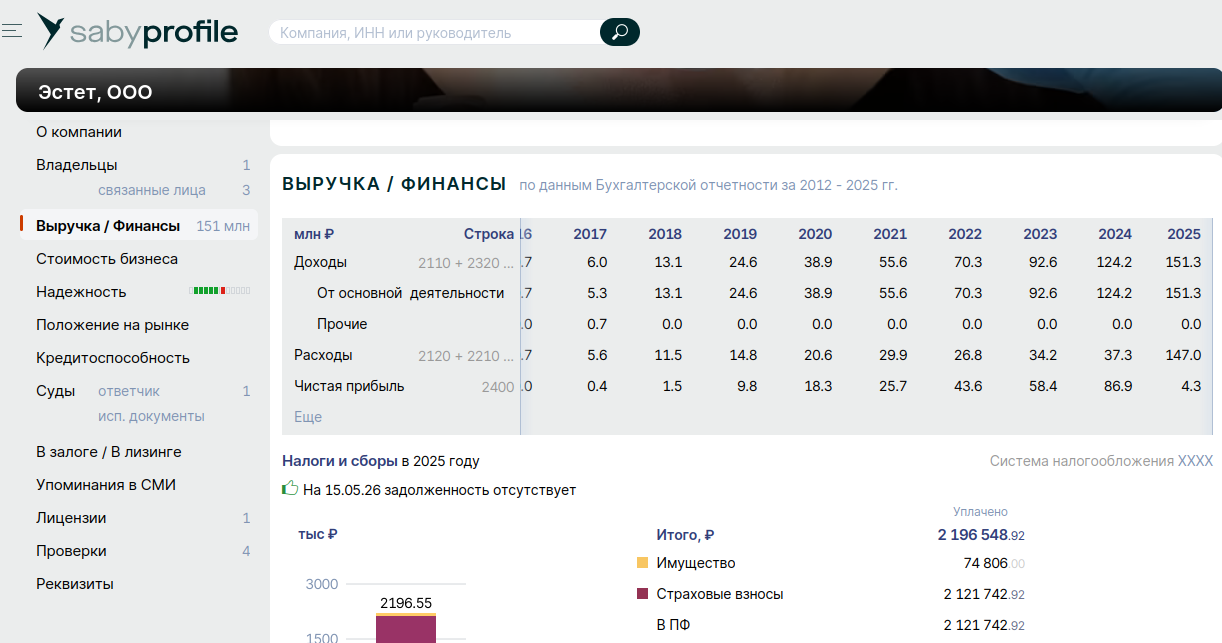
Task: Click the search magnifier button
Action: (x=620, y=32)
